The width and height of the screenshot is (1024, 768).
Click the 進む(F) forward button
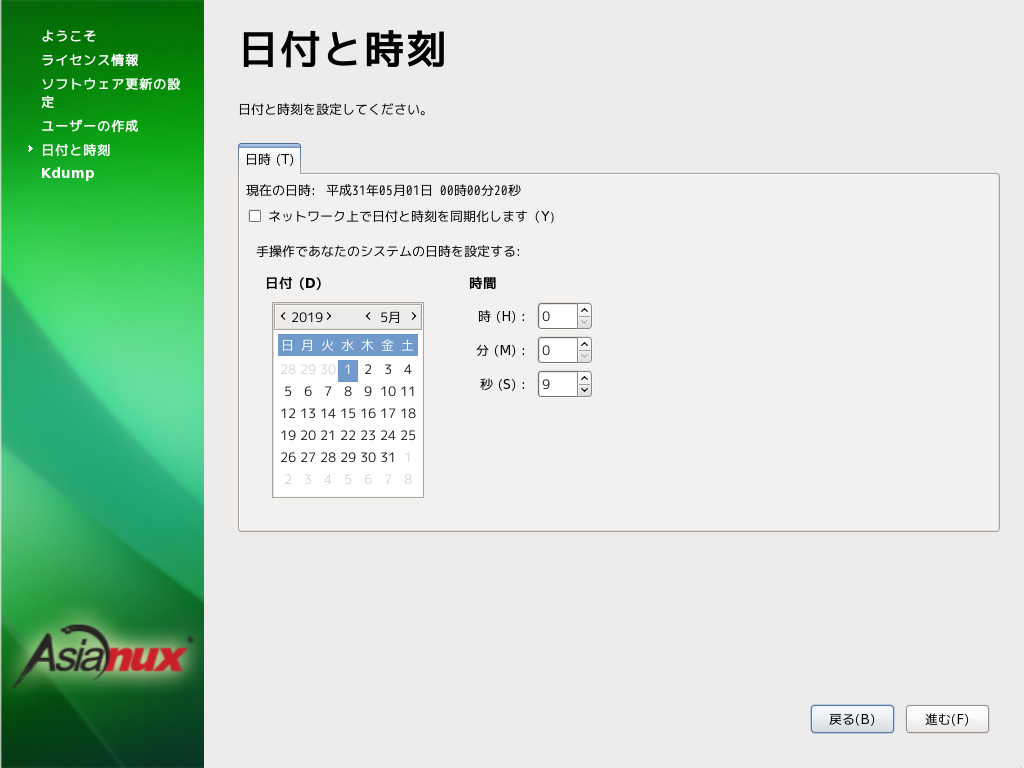947,719
